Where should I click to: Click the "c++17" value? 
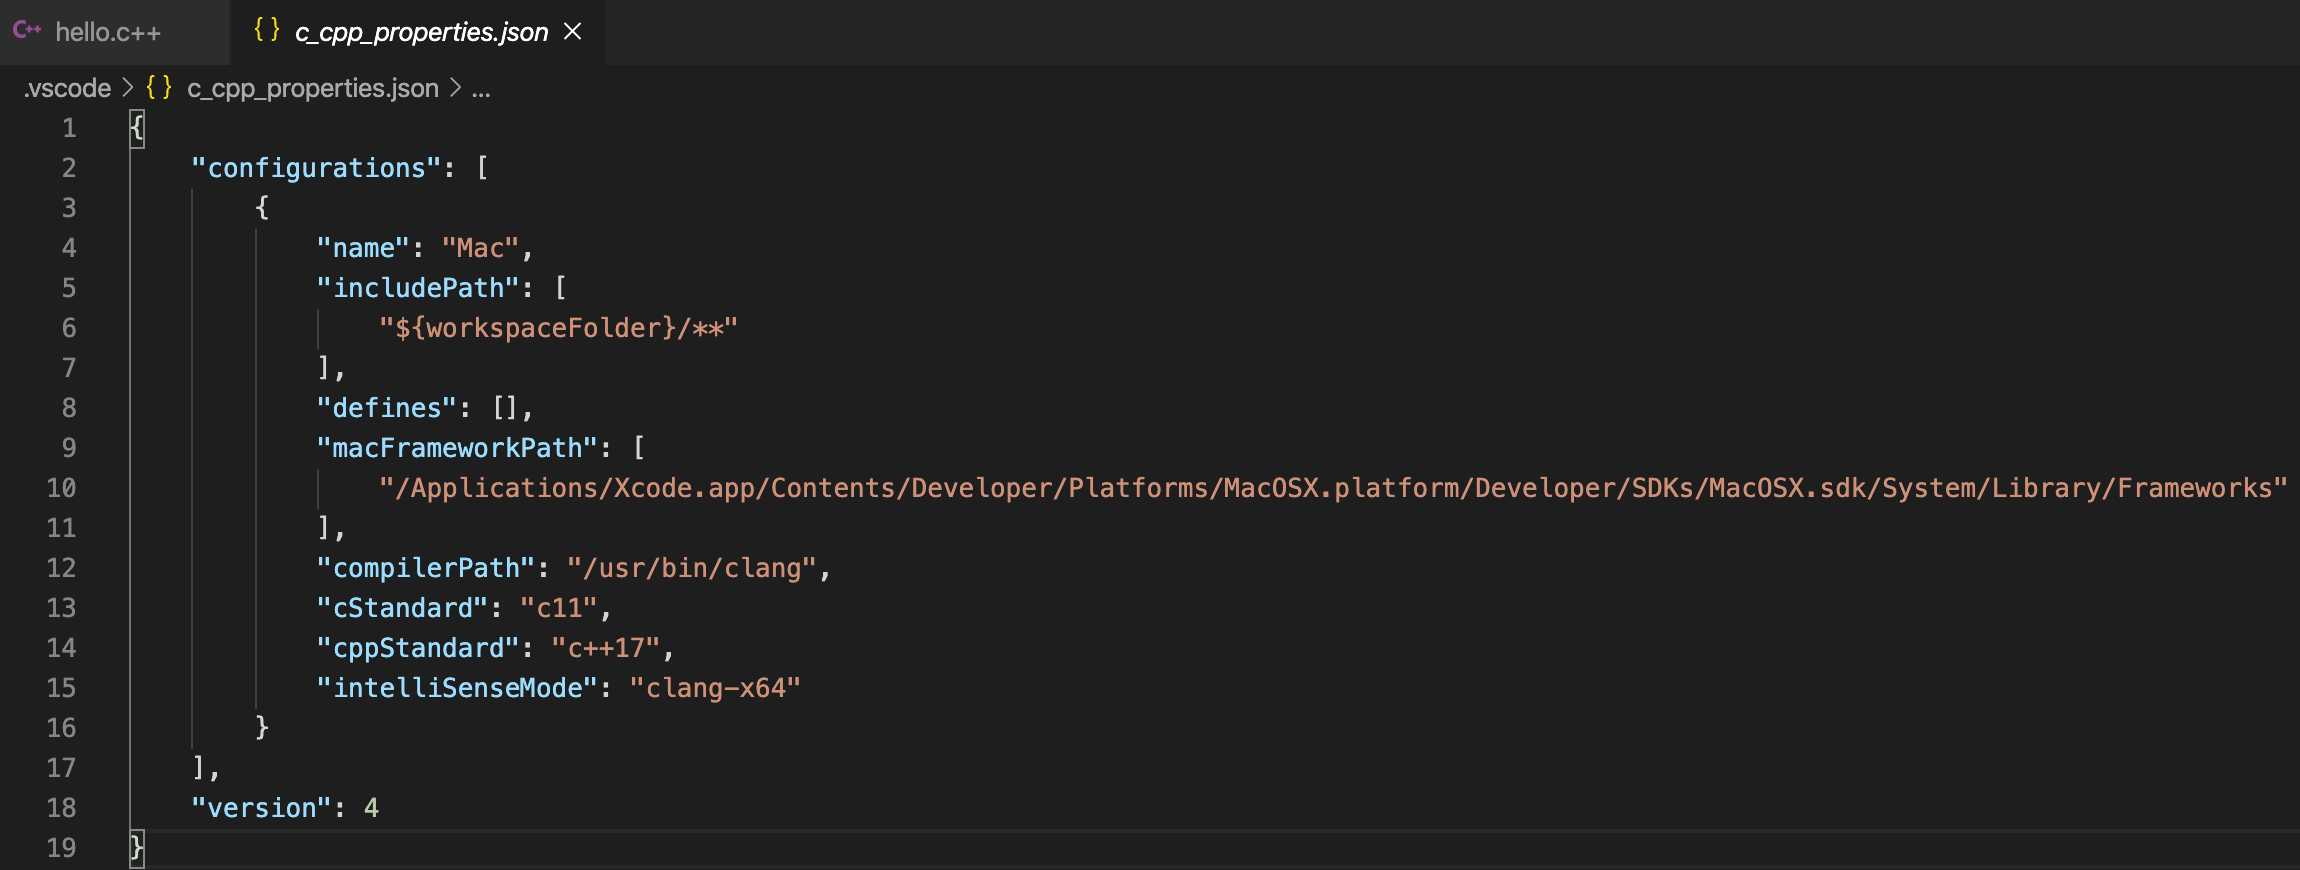click(606, 648)
